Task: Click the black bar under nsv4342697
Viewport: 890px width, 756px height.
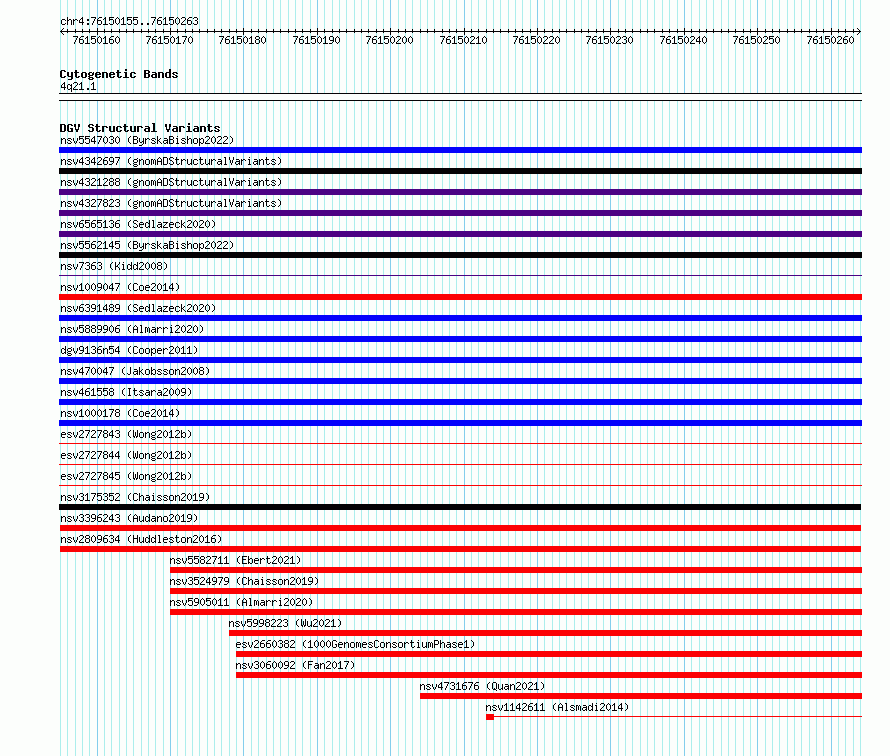Action: tap(460, 171)
